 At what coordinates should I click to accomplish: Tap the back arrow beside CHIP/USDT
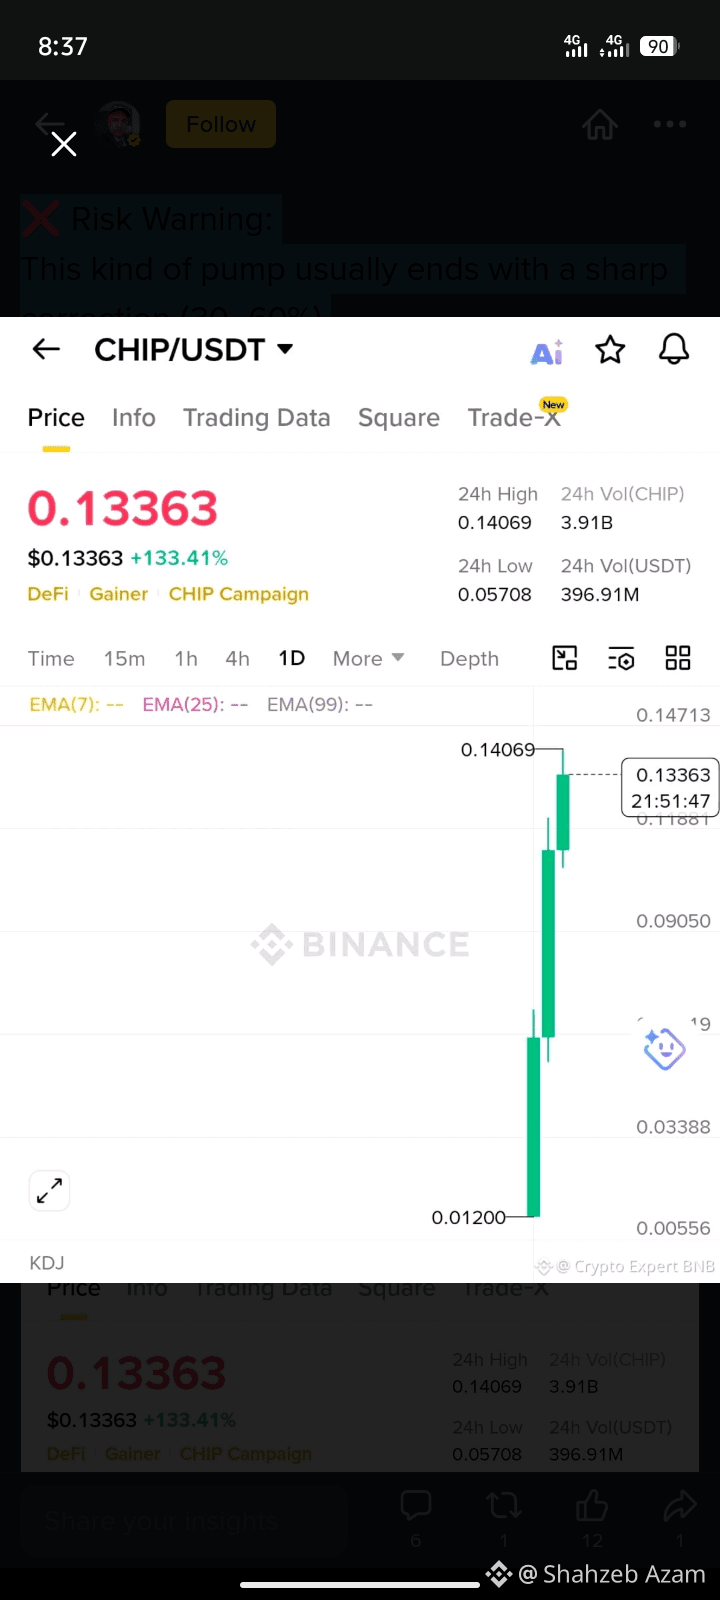(x=46, y=349)
